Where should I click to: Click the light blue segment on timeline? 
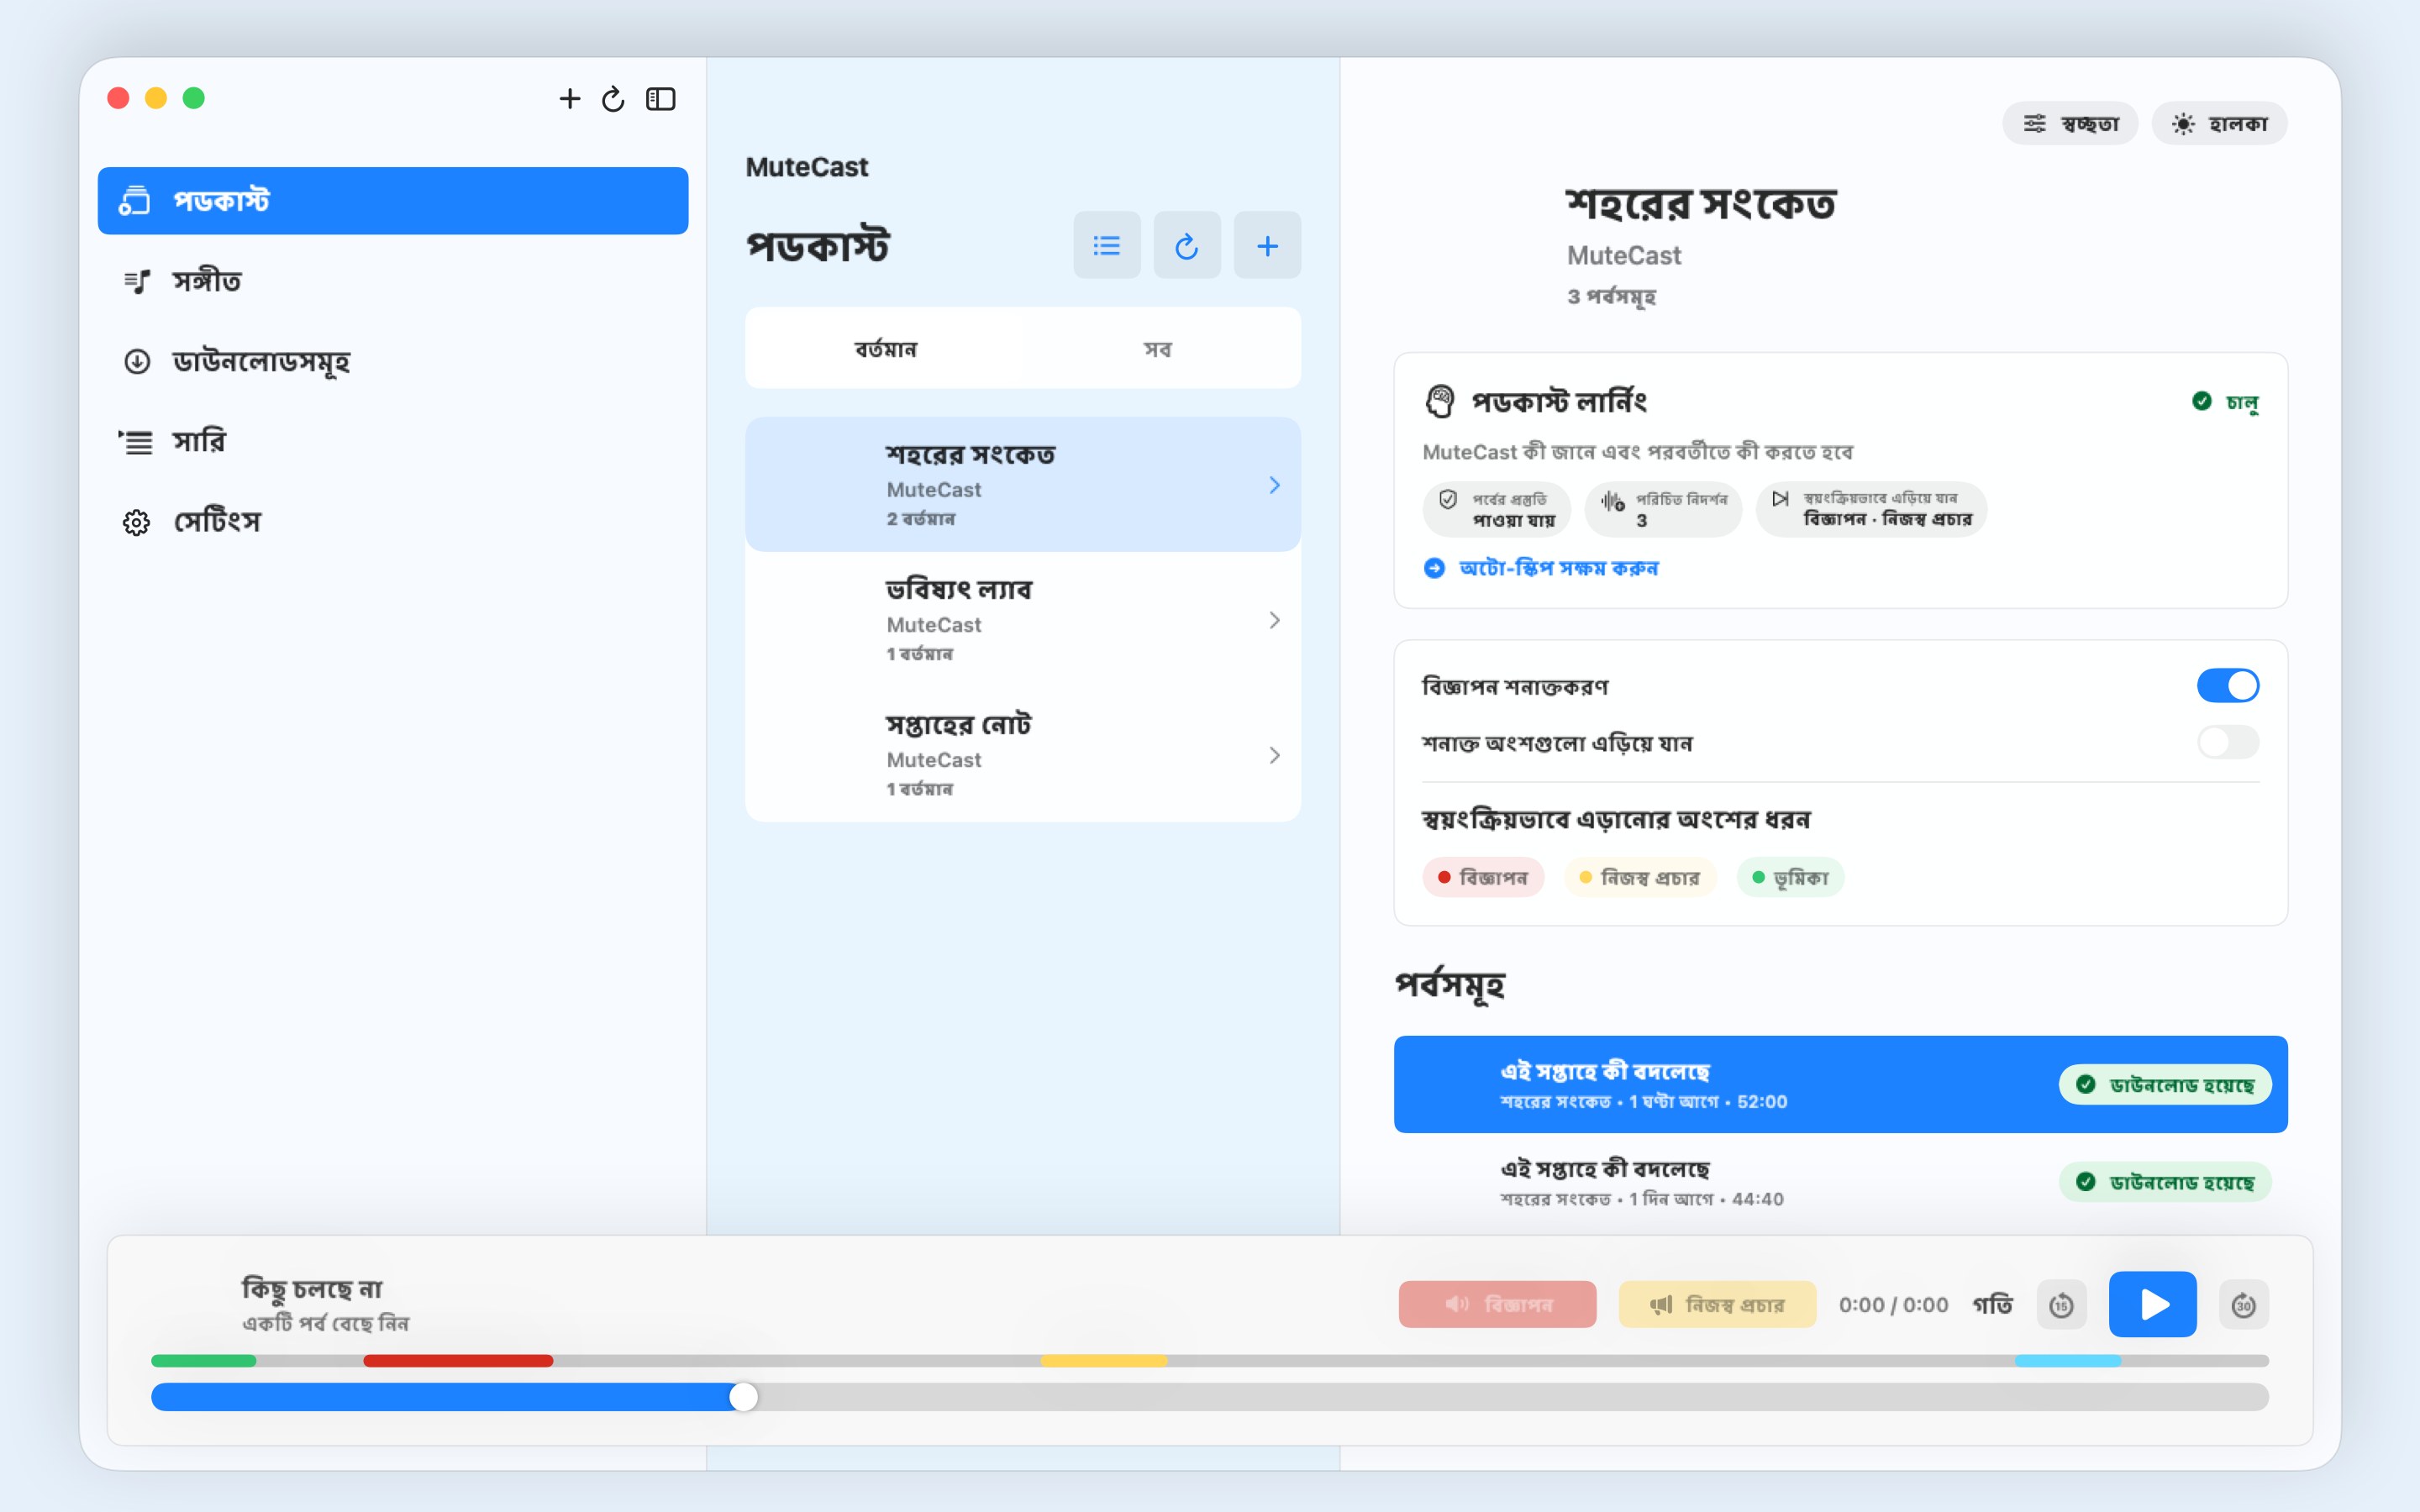coord(2068,1361)
